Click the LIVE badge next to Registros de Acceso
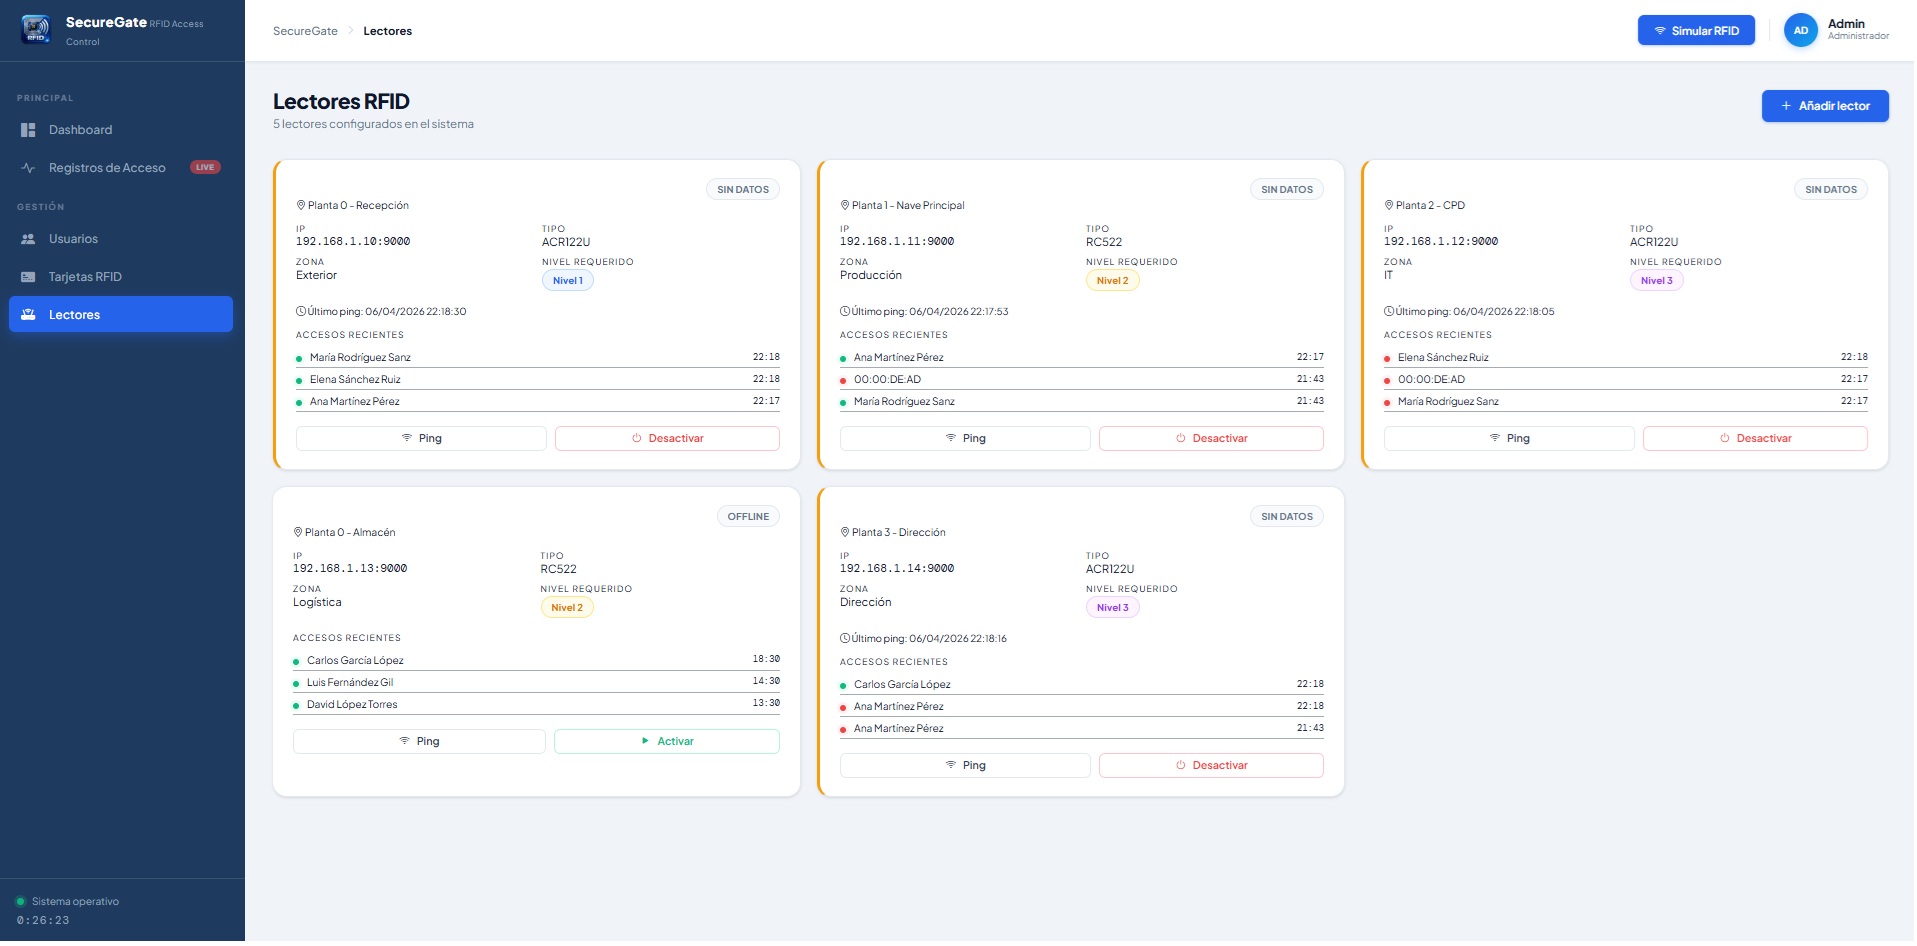Screen dimensions: 1917x946 click(205, 167)
